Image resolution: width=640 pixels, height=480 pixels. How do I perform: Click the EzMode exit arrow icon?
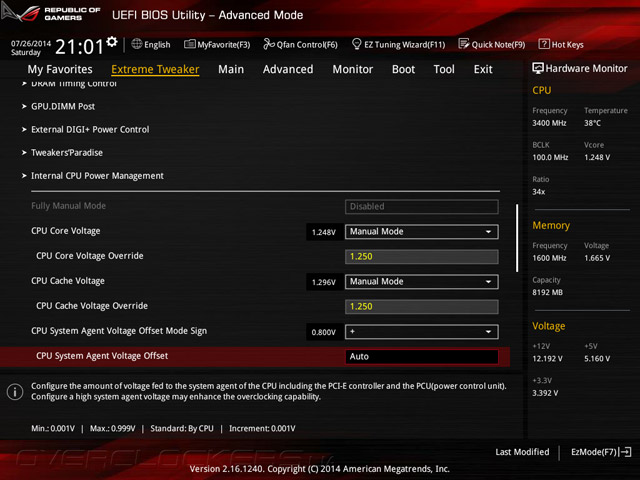point(625,452)
